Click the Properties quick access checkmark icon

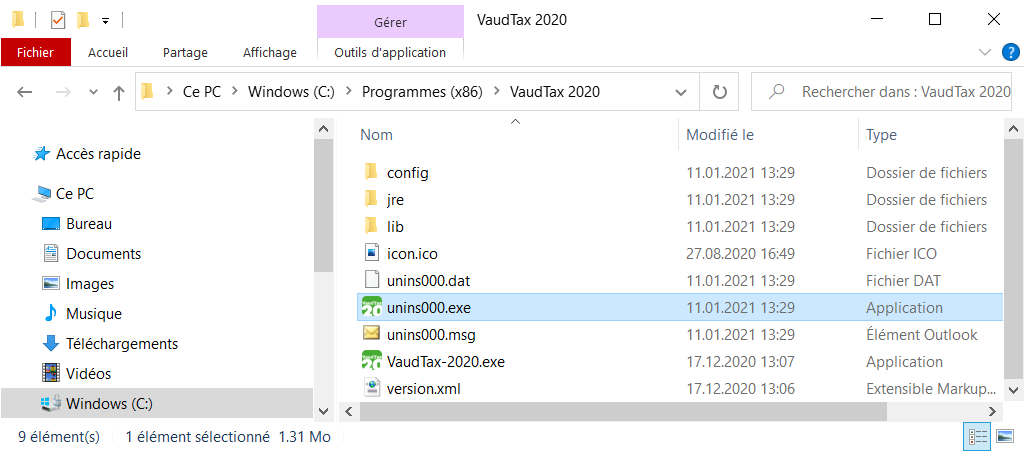click(58, 20)
